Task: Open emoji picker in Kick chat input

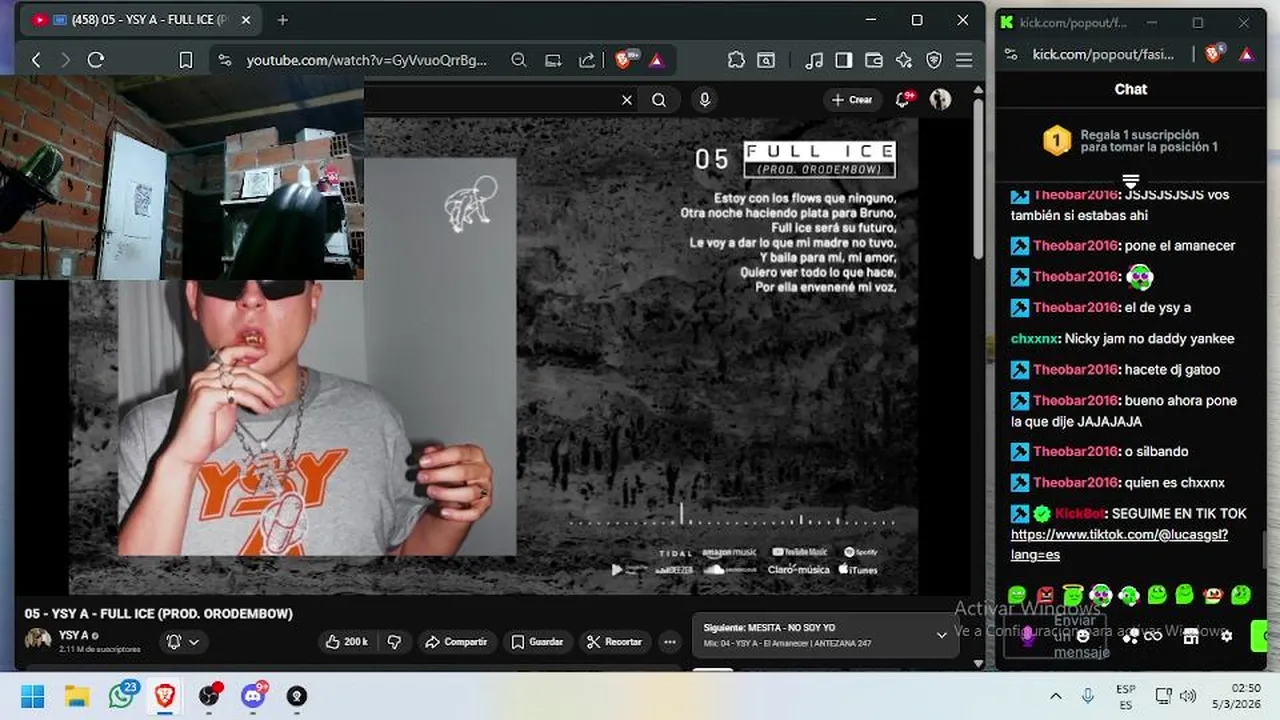Action: [1083, 636]
